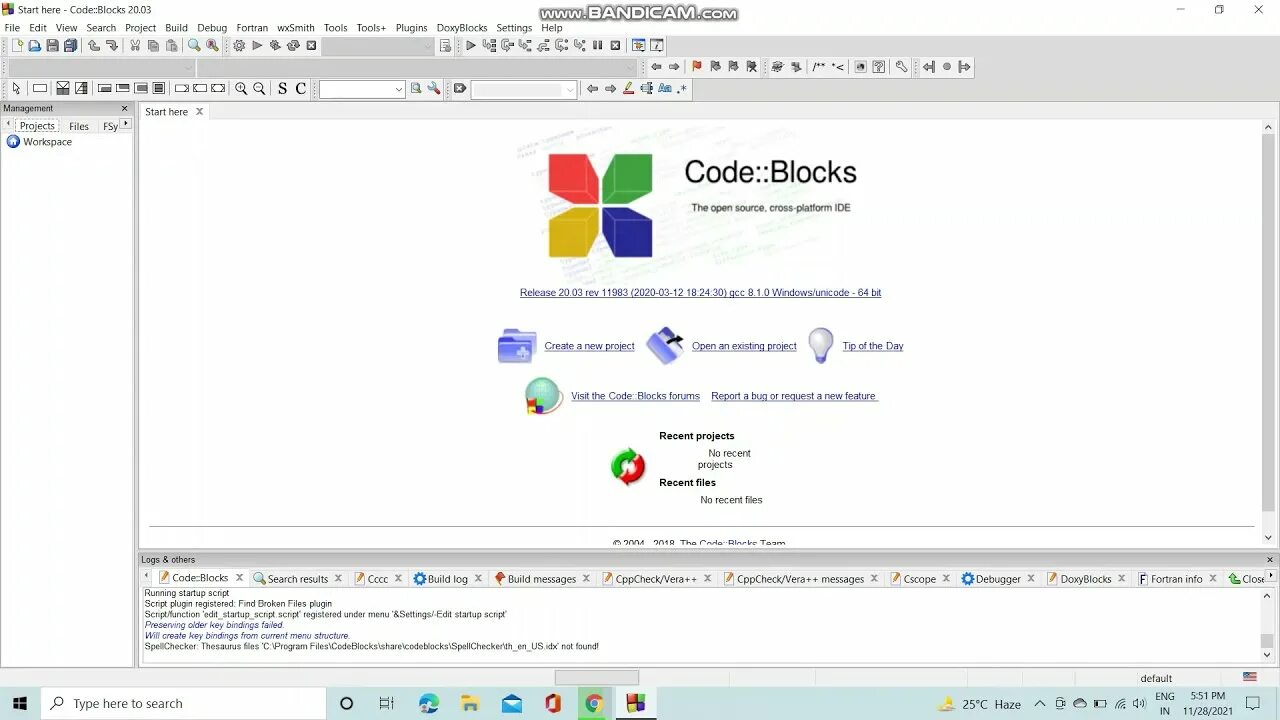Open the build target dropdown
Image resolution: width=1280 pixels, height=720 pixels.
tap(379, 46)
